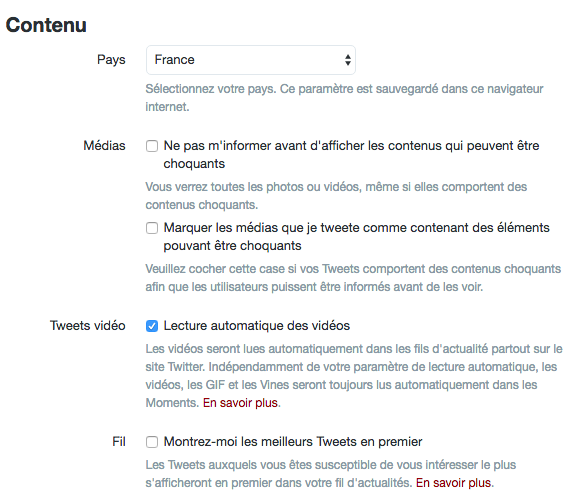
Task: Click the up-down arrows on France selector
Action: click(x=348, y=60)
